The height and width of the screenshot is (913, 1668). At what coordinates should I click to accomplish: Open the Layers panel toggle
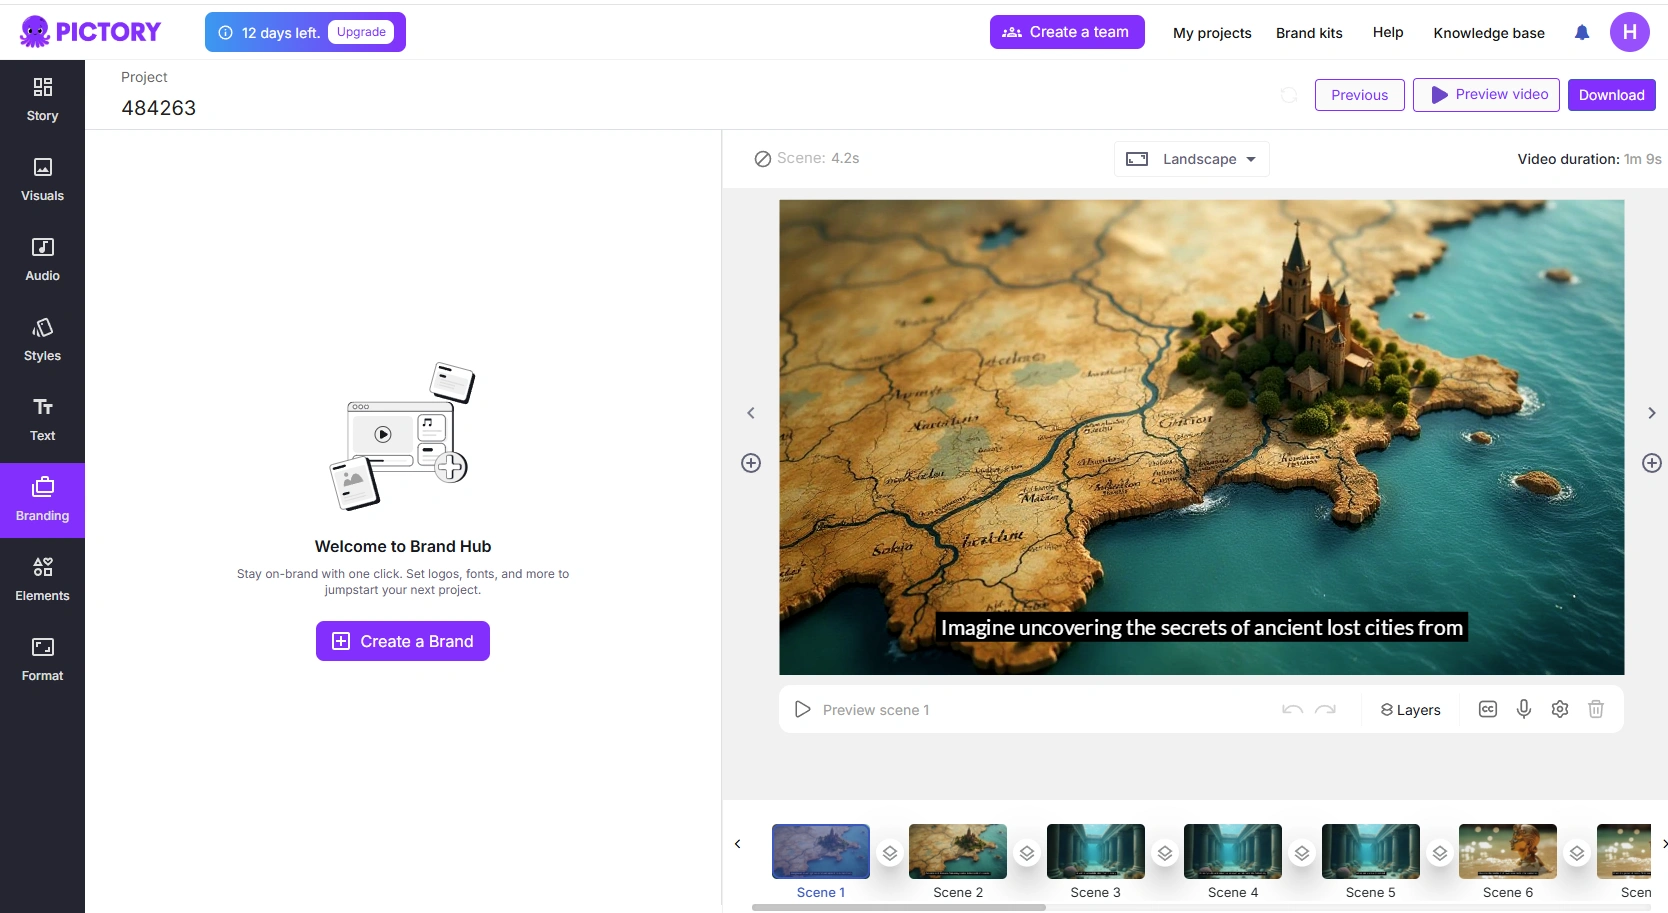point(1410,710)
